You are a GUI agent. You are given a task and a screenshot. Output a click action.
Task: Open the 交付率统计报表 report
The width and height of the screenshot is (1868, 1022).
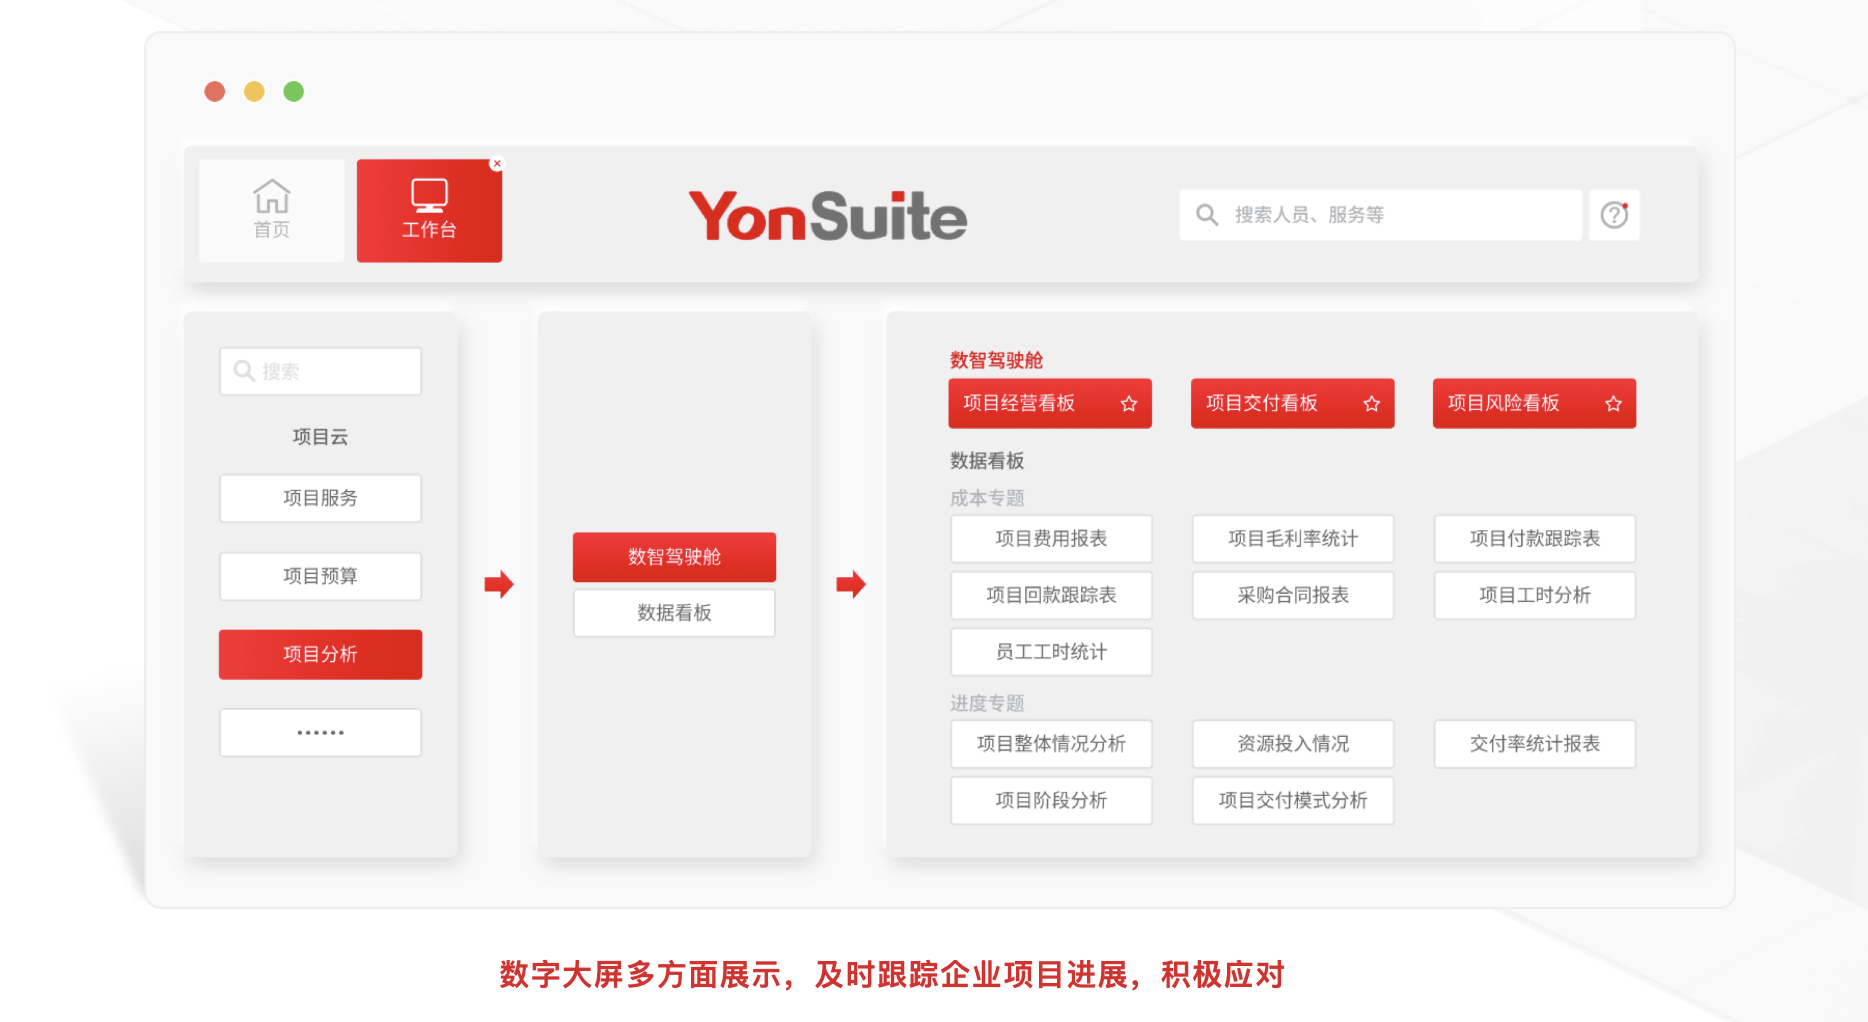[1535, 744]
